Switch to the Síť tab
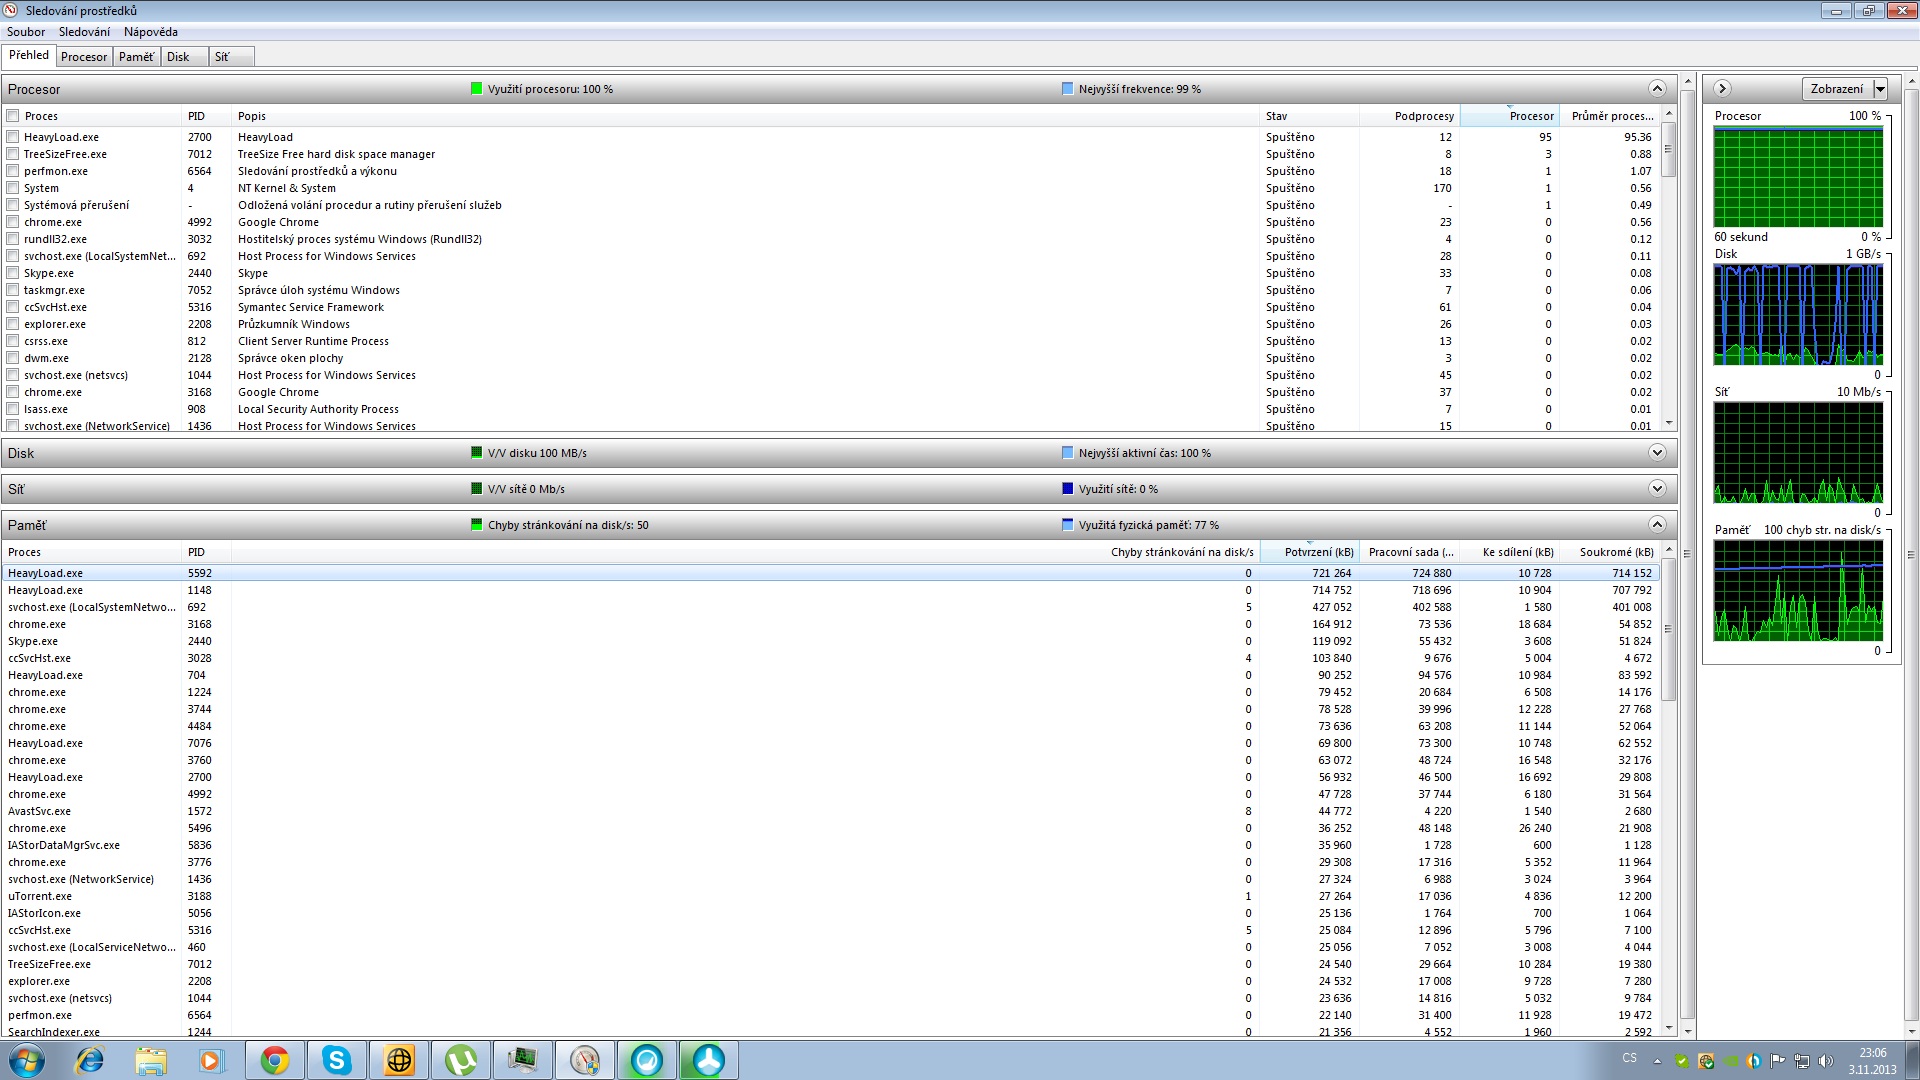The height and width of the screenshot is (1080, 1920). pos(231,57)
